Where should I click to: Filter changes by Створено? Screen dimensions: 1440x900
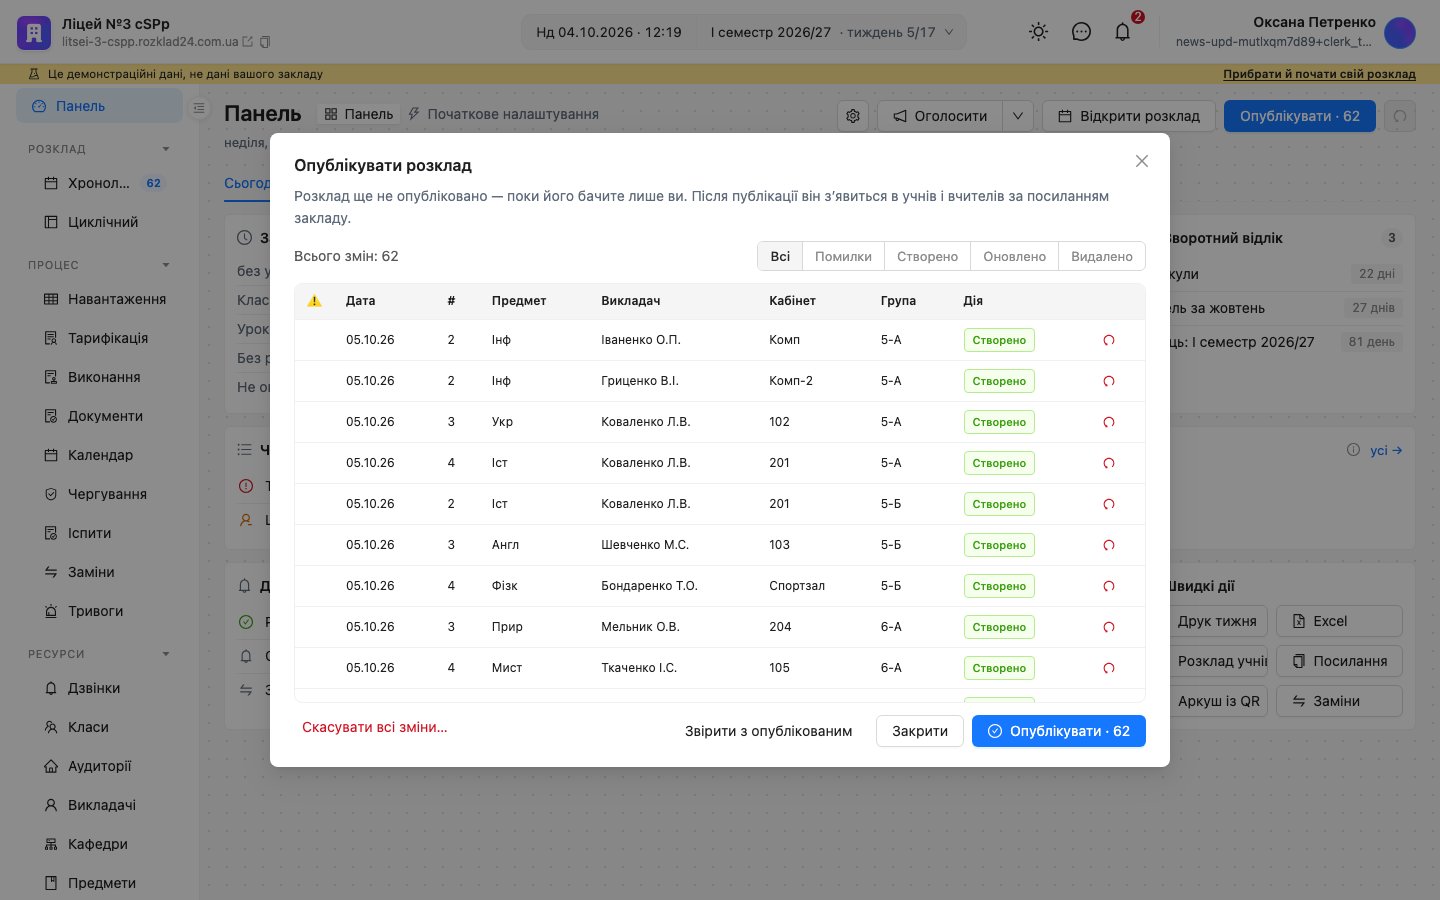coord(927,256)
